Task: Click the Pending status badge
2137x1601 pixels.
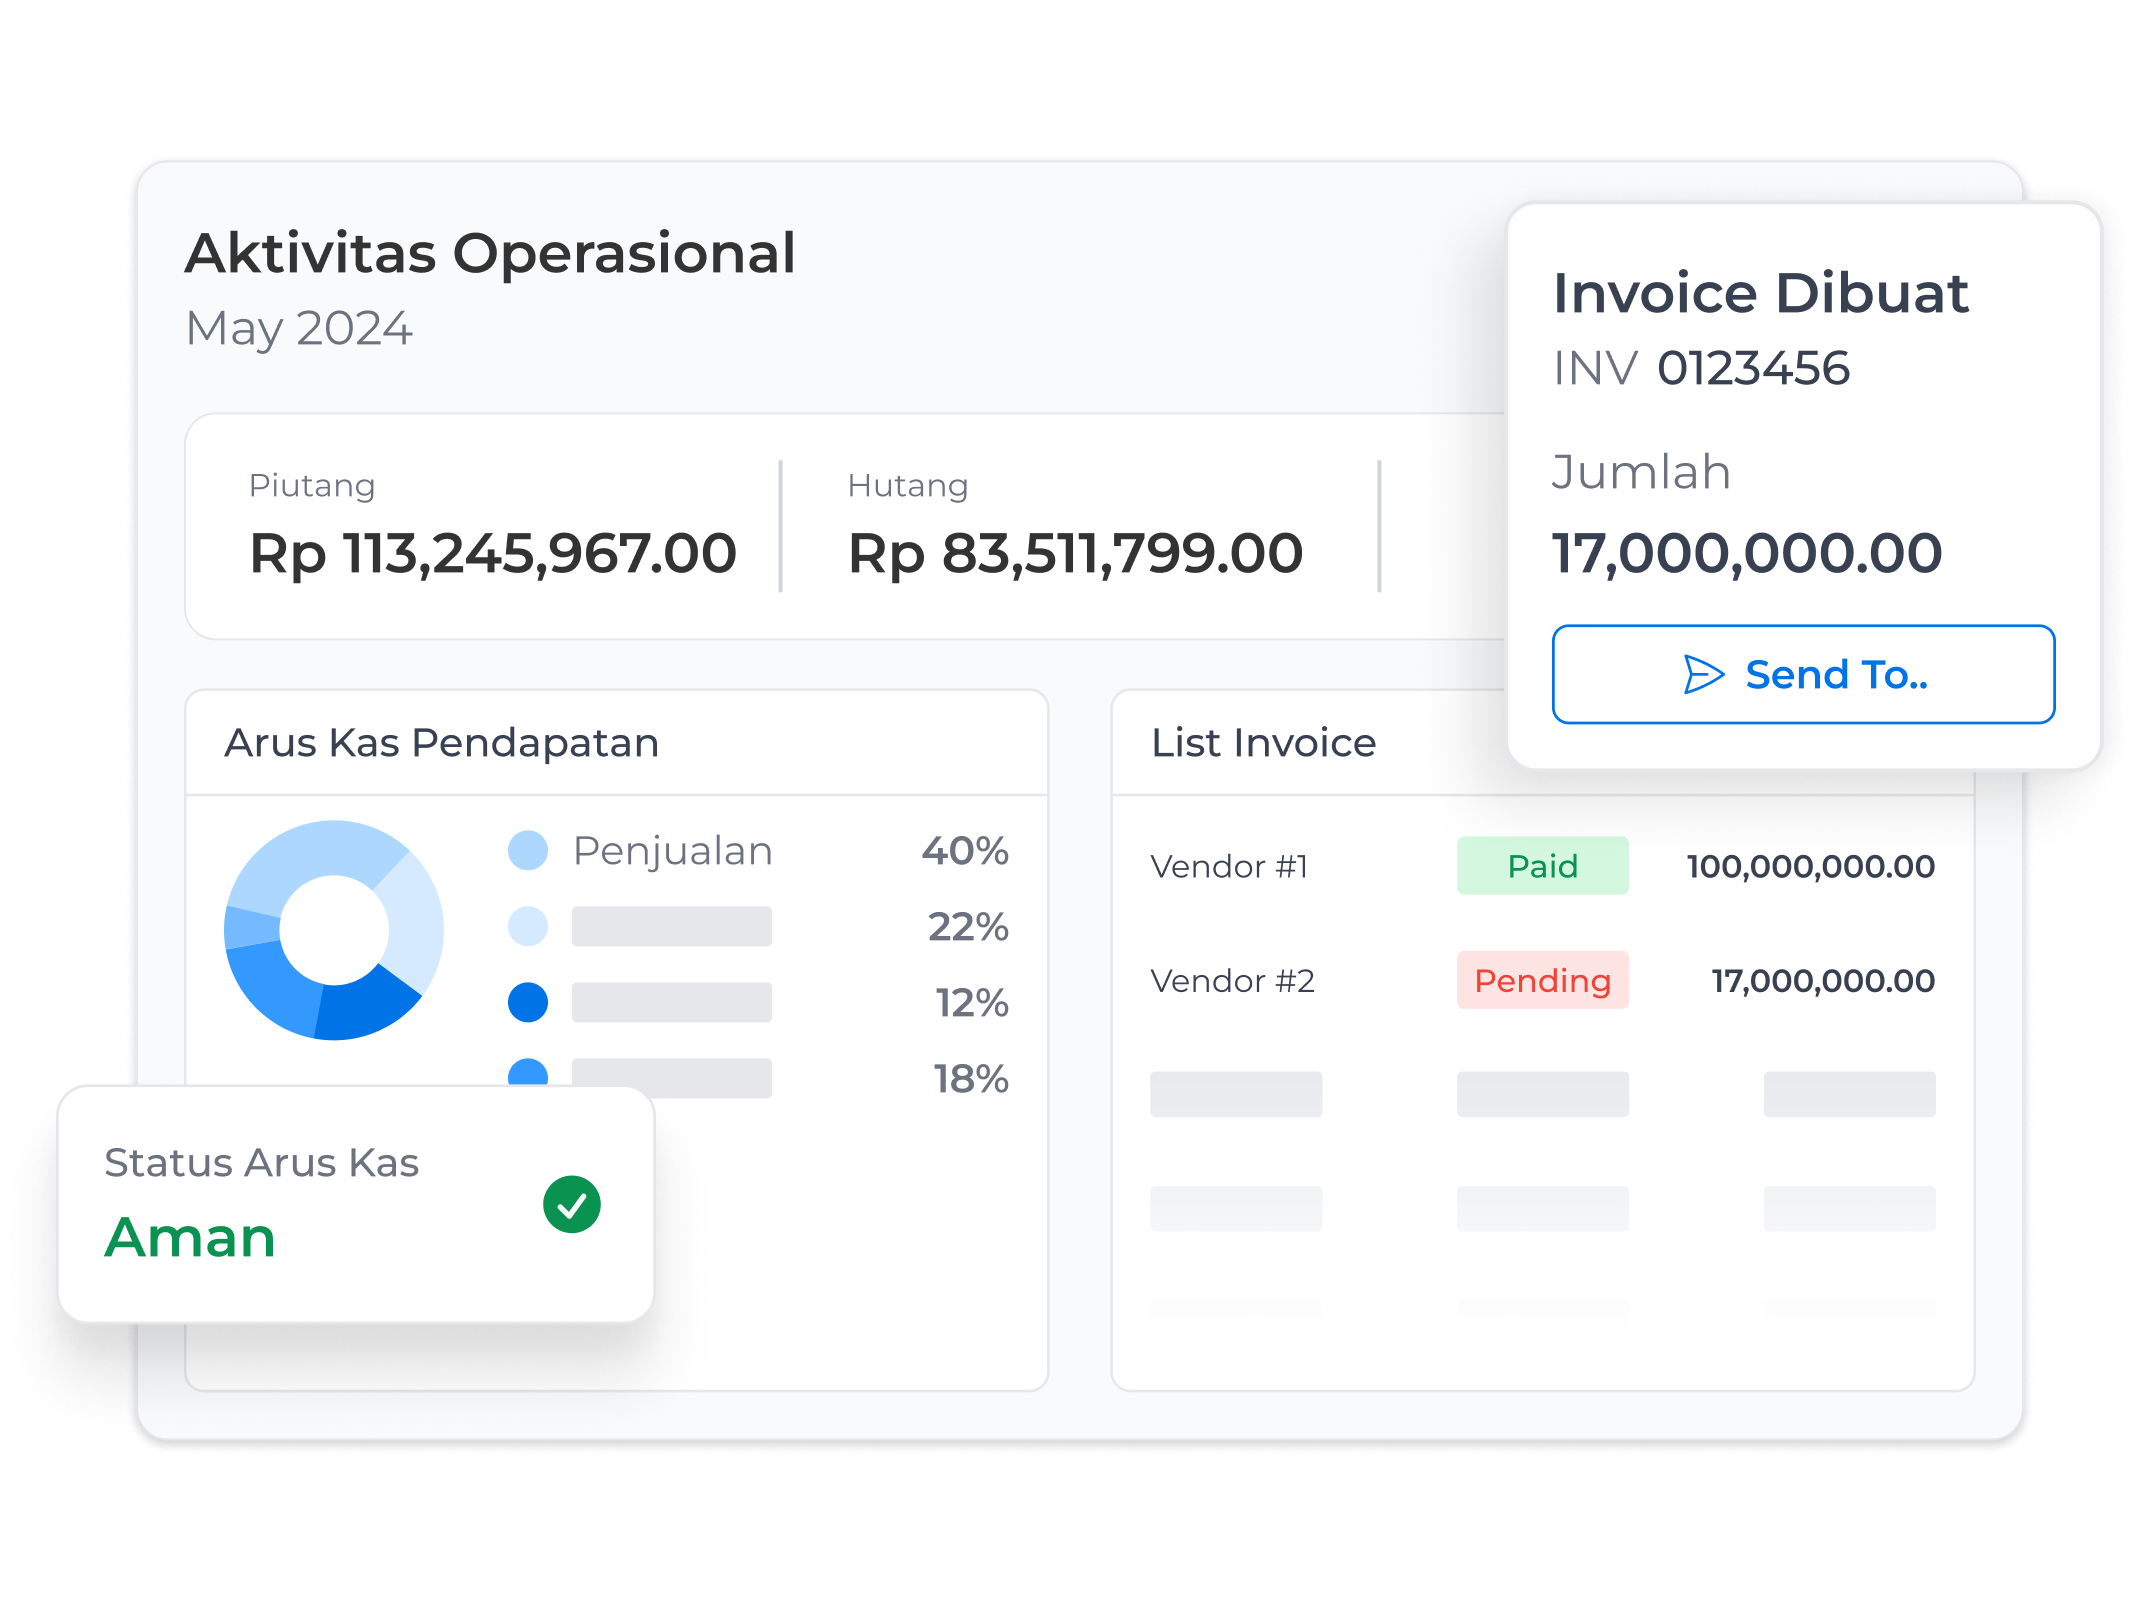Action: (x=1541, y=980)
